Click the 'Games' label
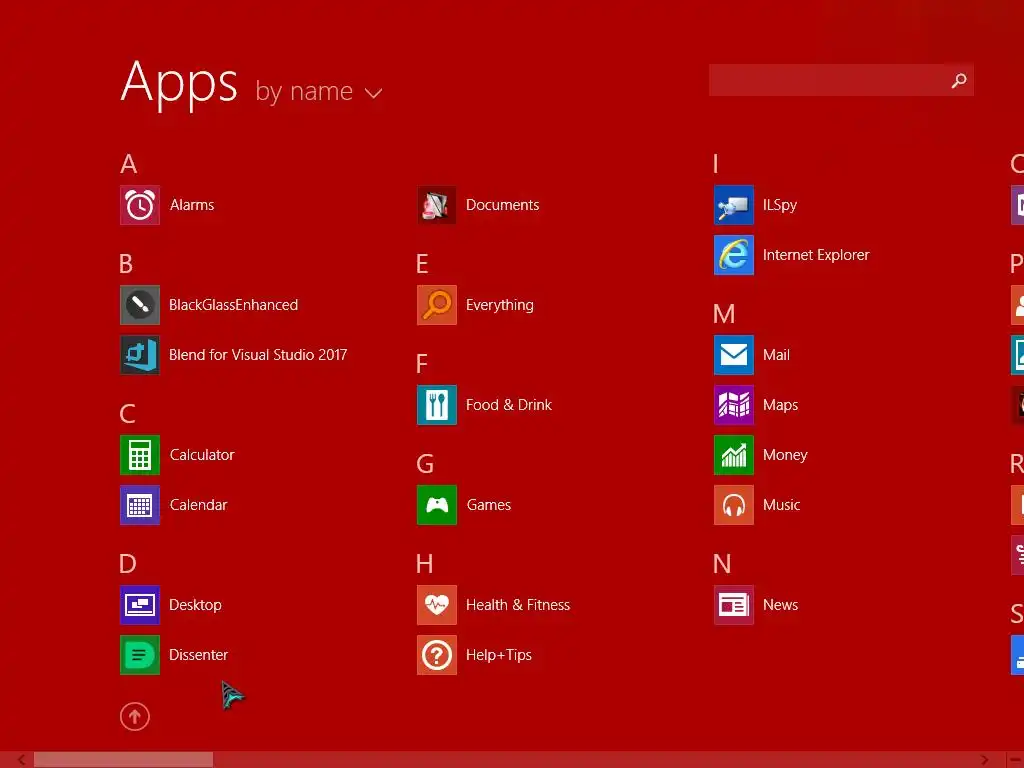1024x768 pixels. 489,505
